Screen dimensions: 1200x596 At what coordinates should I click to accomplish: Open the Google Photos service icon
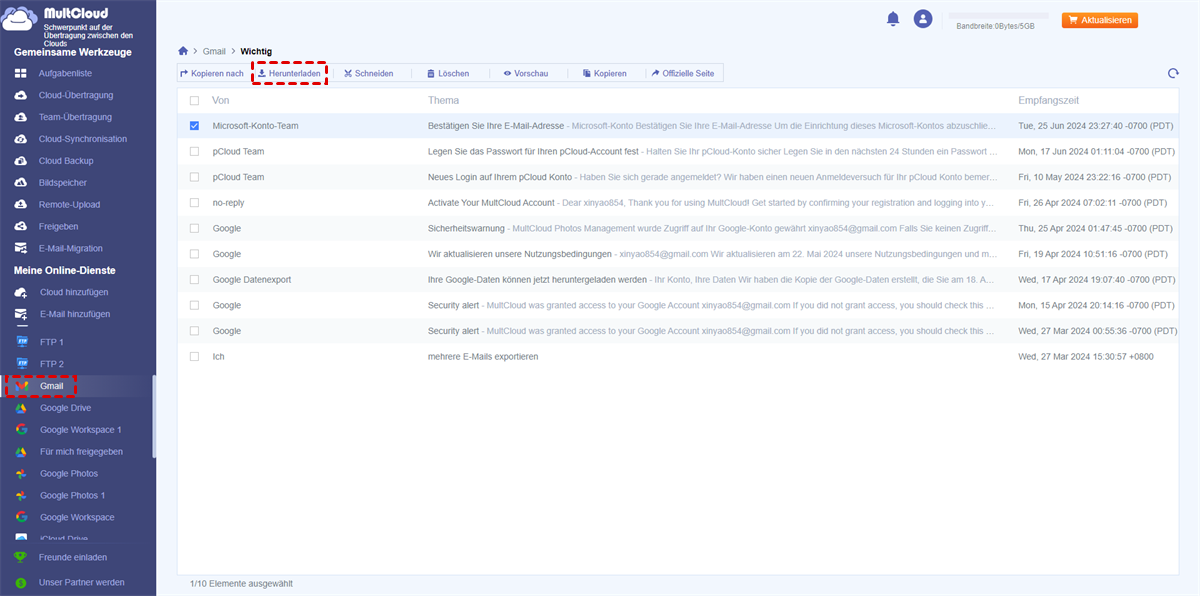(x=20, y=474)
